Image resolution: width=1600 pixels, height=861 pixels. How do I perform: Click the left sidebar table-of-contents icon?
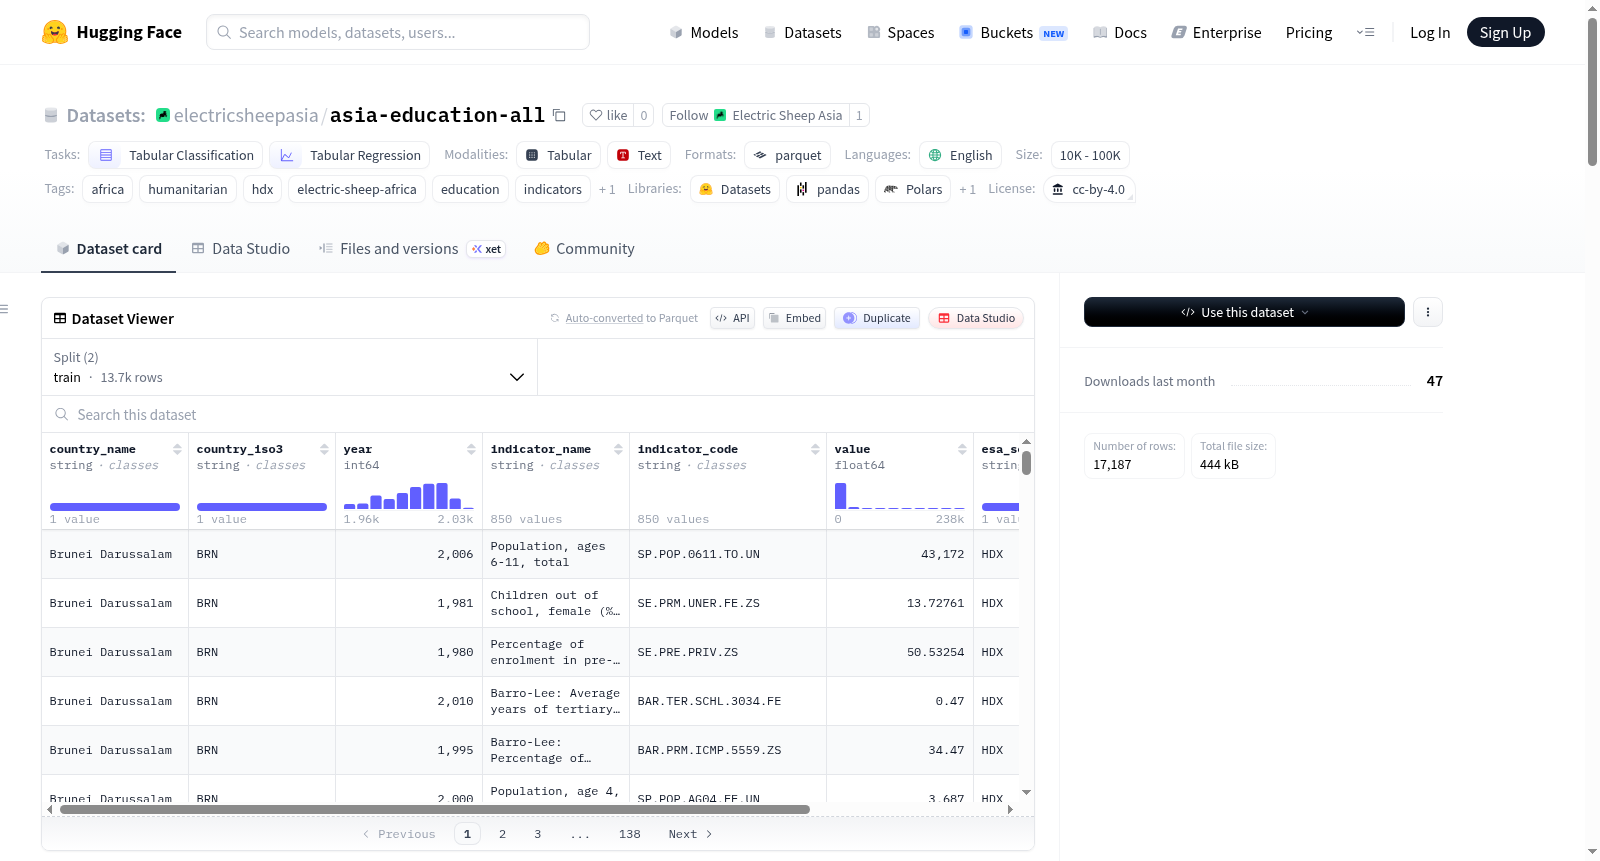click(4, 309)
